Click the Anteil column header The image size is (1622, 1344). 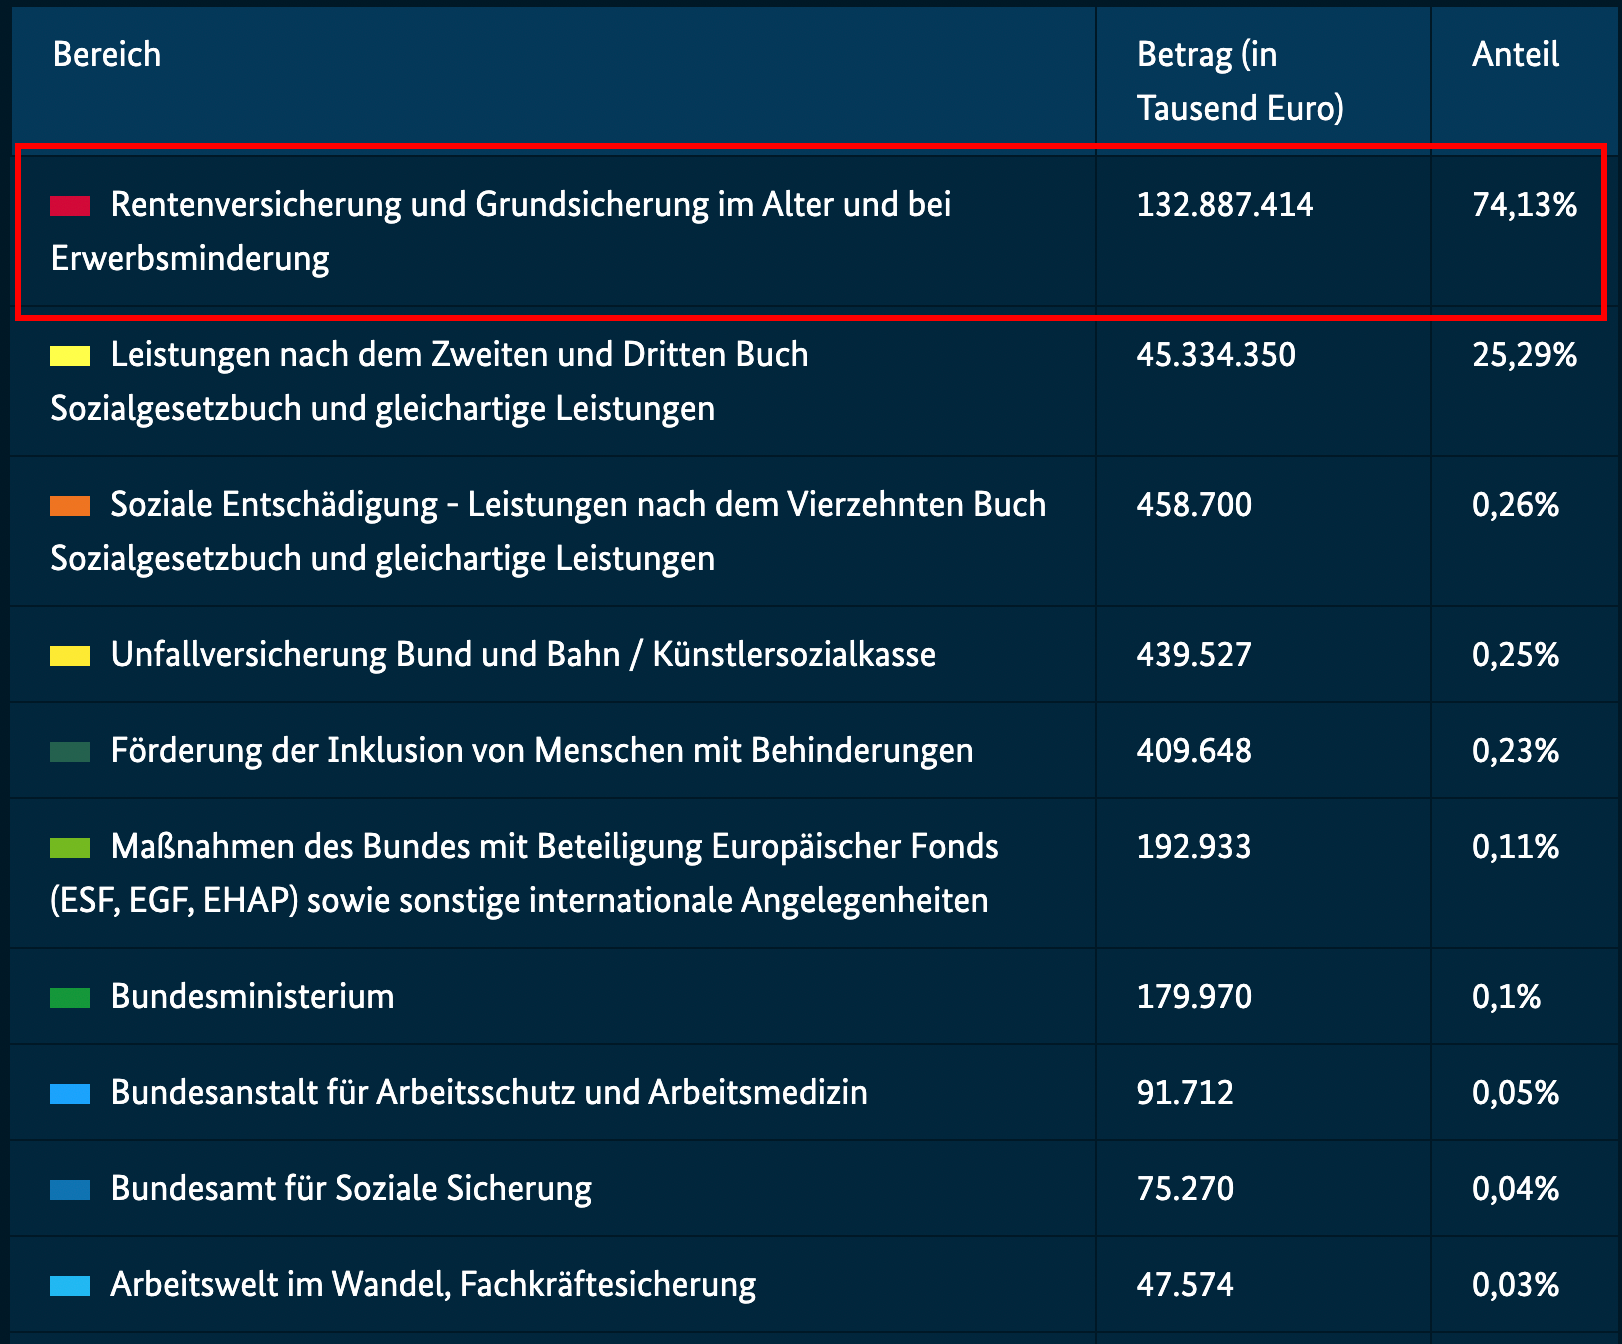point(1515,54)
